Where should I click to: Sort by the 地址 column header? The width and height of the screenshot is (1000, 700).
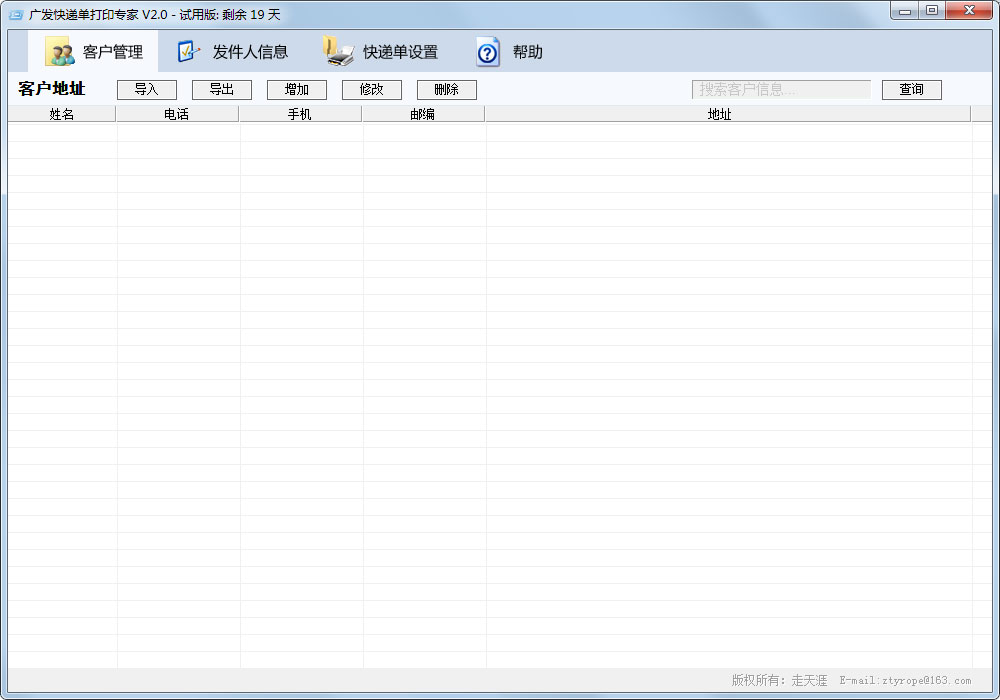click(727, 114)
